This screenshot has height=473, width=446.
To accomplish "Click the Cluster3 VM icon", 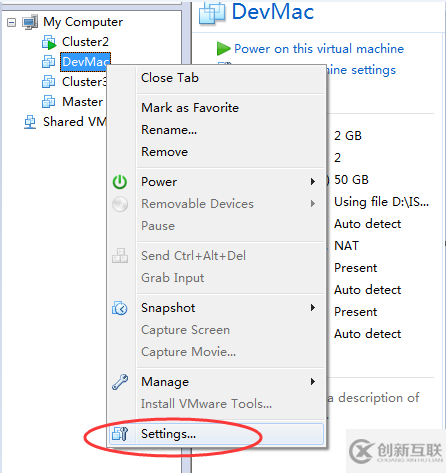I will click(49, 82).
